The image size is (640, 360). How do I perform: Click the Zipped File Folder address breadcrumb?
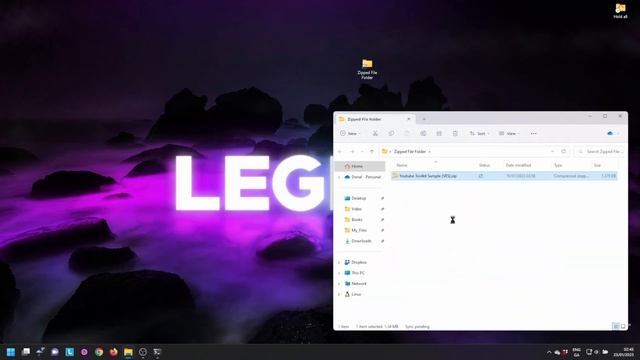click(410, 151)
